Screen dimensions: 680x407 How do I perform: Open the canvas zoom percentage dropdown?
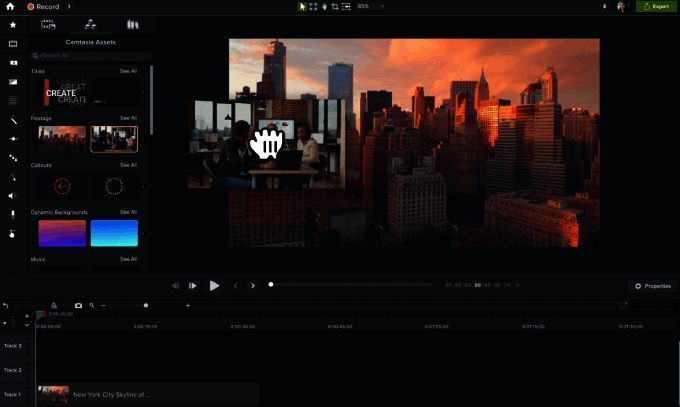point(369,6)
